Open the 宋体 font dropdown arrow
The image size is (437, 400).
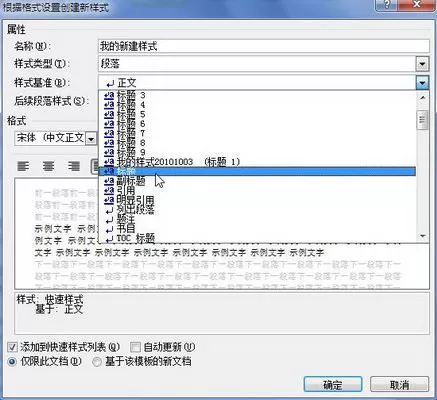[x=91, y=138]
